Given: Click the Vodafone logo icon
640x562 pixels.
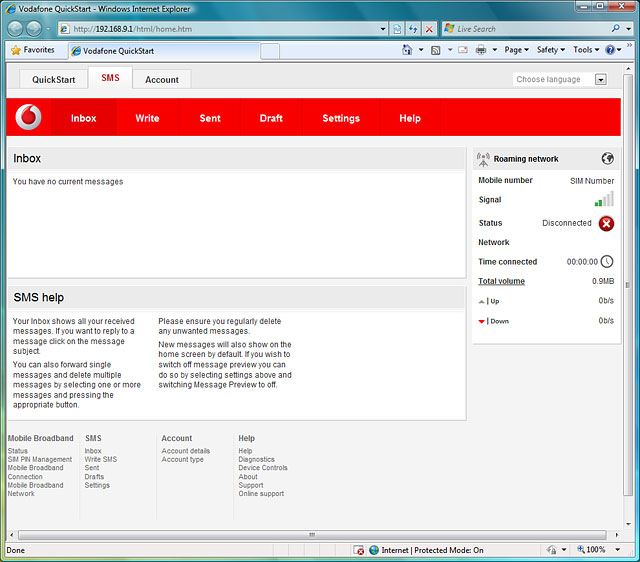Looking at the screenshot, I should [x=30, y=117].
